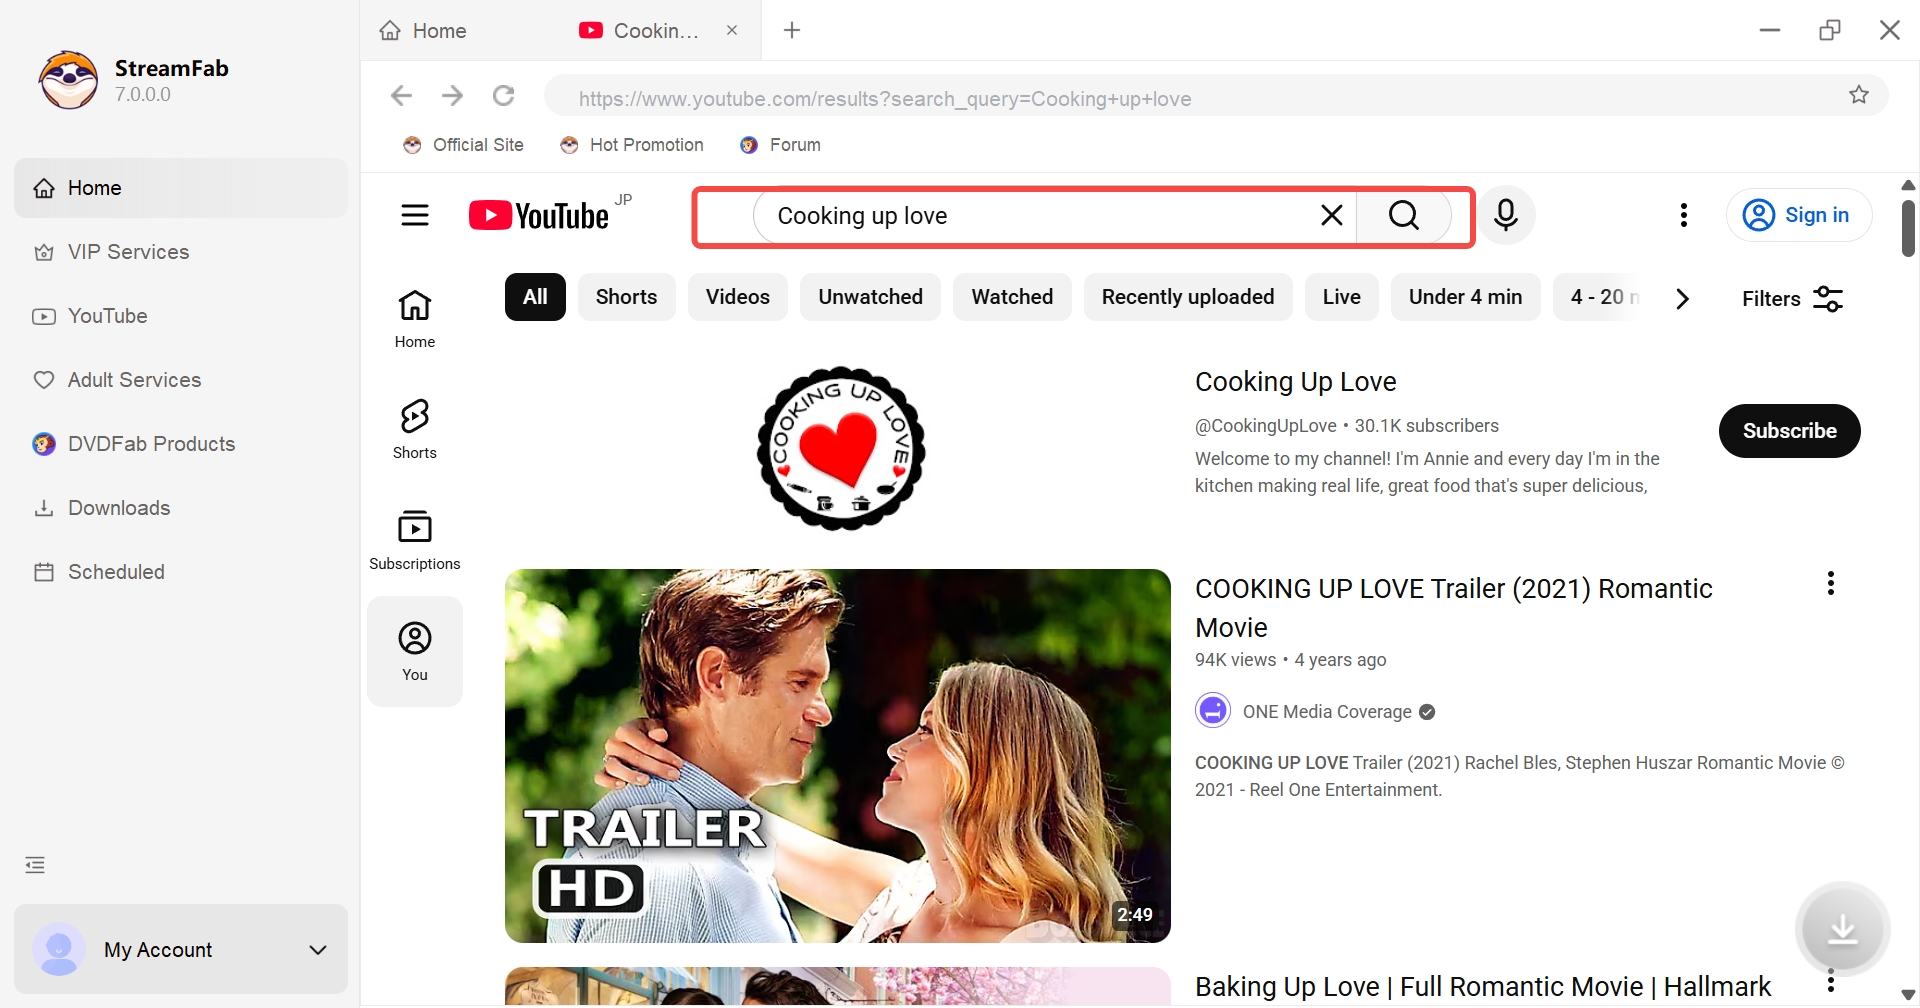Click the magnifying glass search button
The height and width of the screenshot is (1008, 1920).
point(1403,215)
